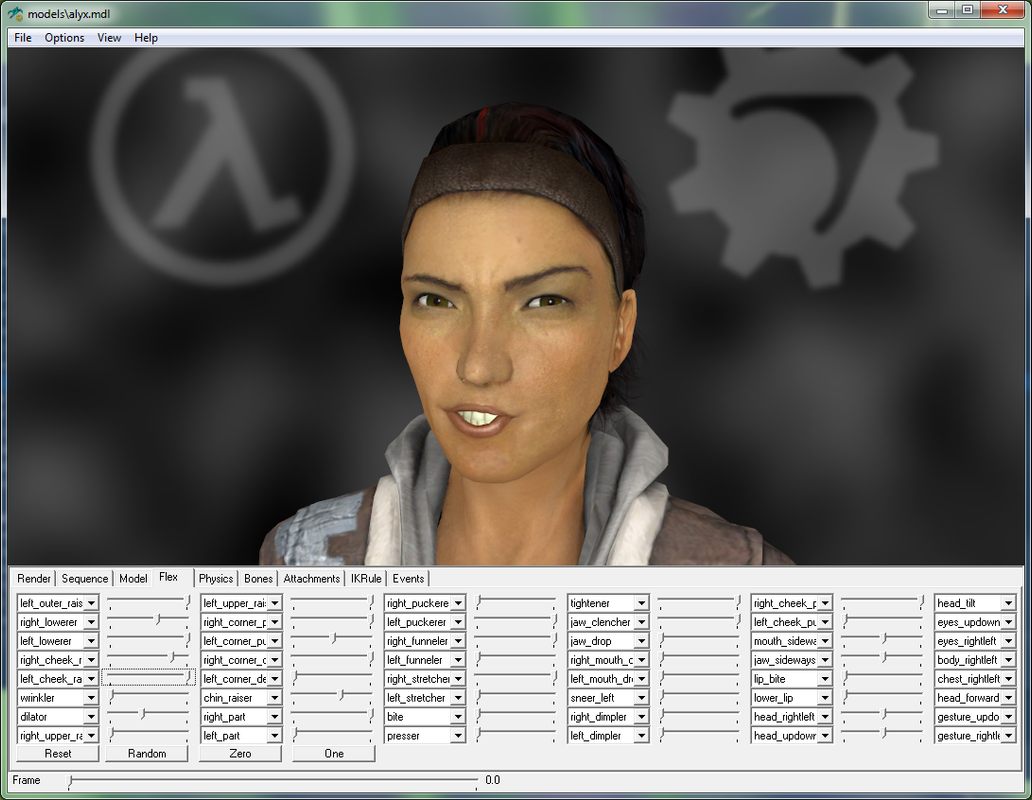
Task: Switch to the Model tab
Action: [133, 578]
